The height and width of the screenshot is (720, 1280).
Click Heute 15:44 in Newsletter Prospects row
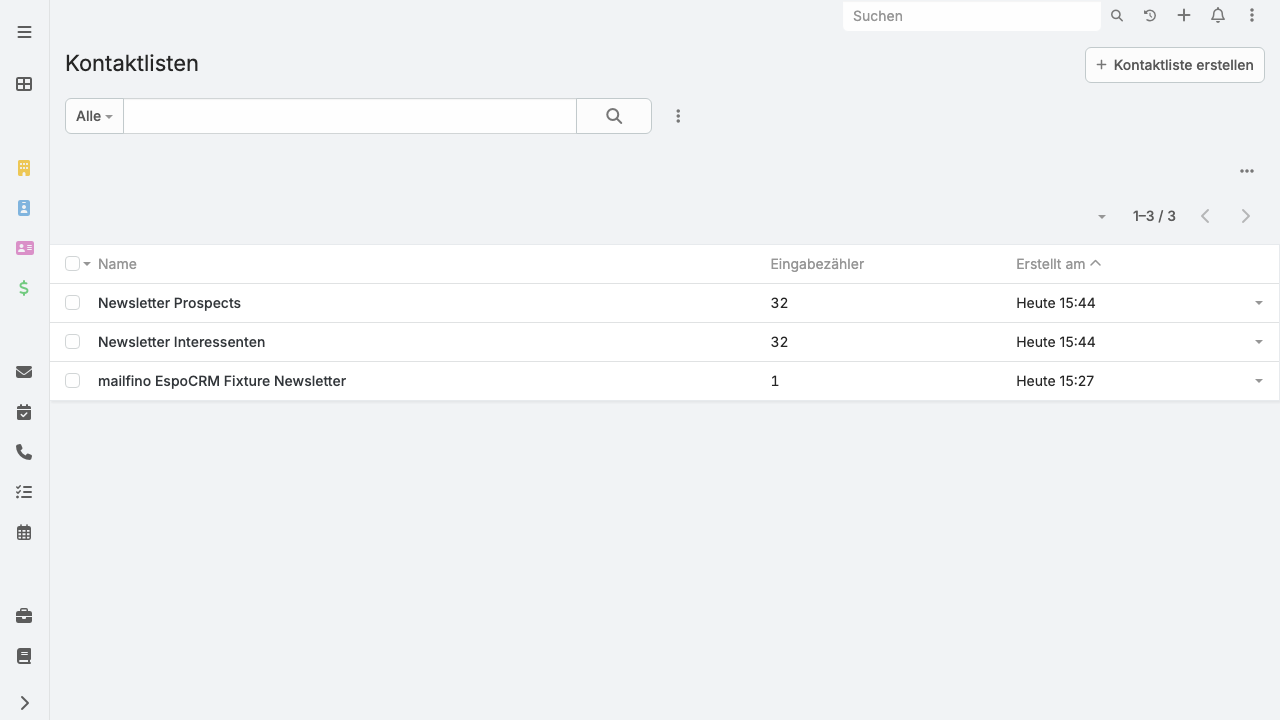(x=1055, y=303)
